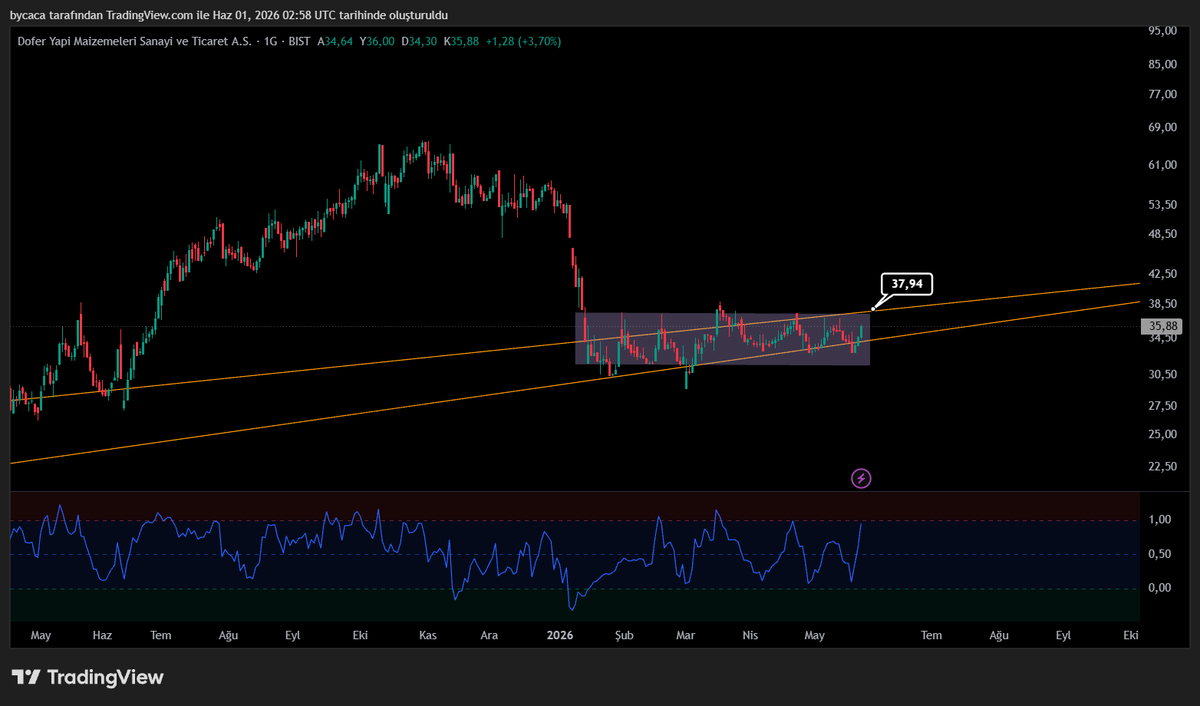Click the 85,00 price axis label
1200x706 pixels.
(1162, 64)
